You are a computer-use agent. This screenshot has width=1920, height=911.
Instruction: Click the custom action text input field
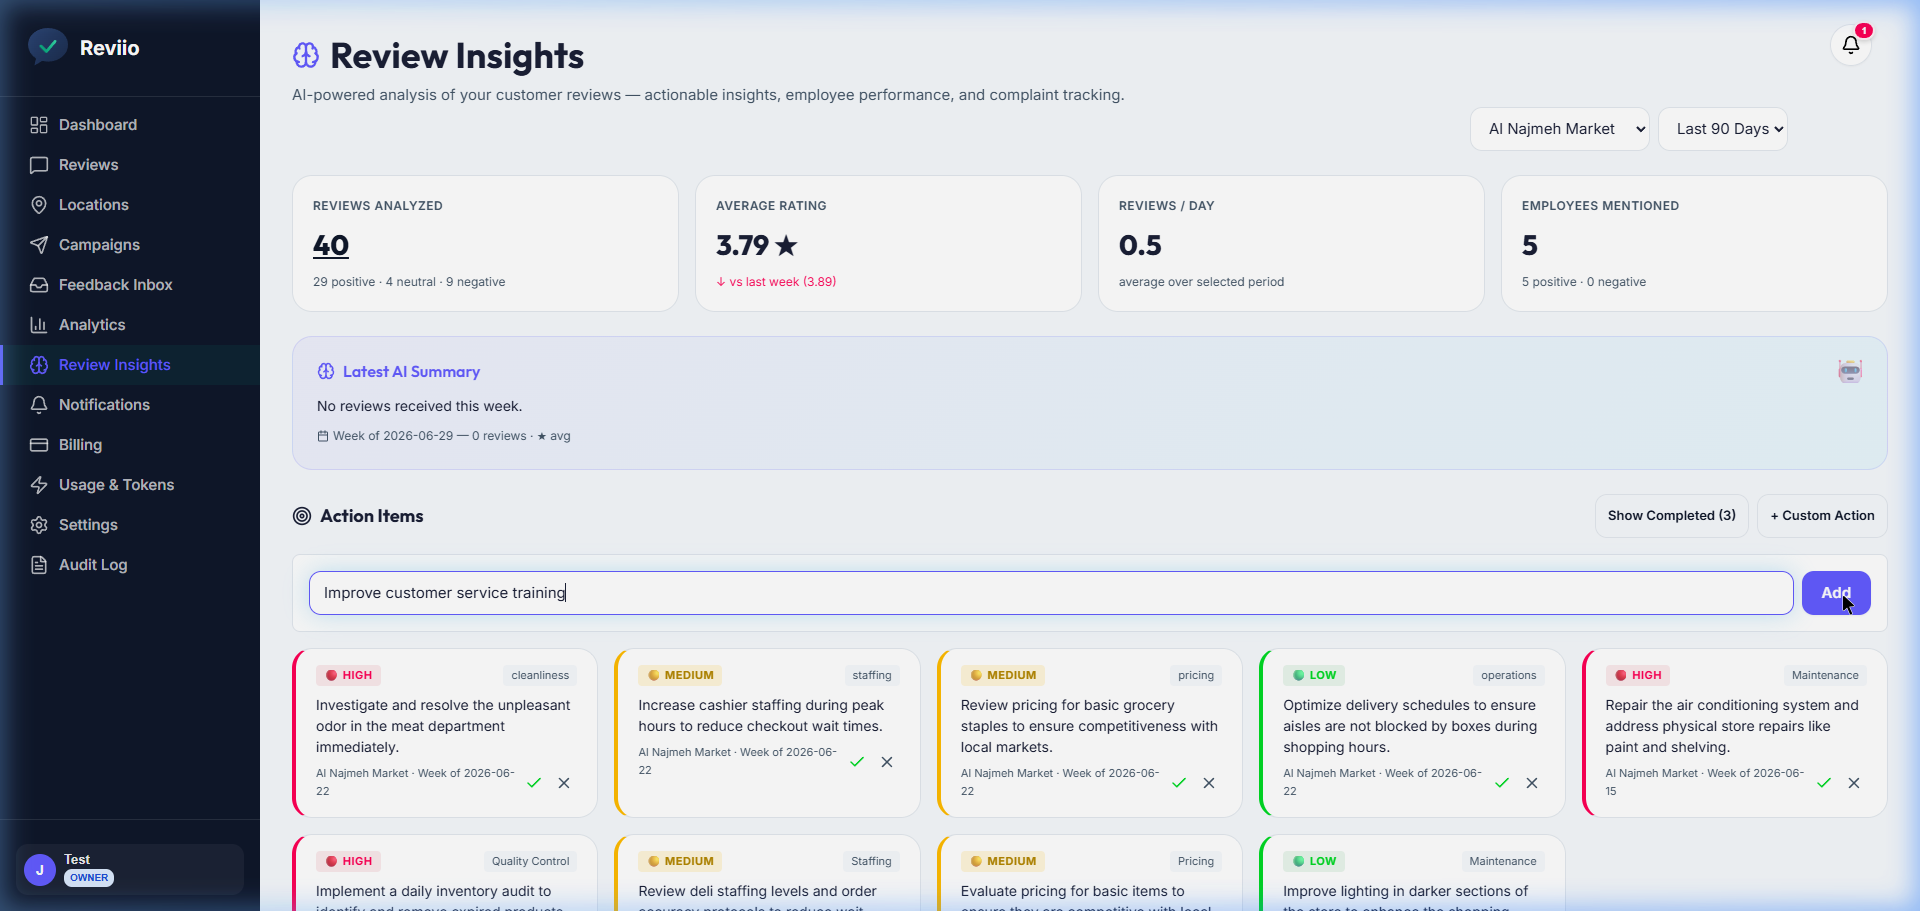click(x=1051, y=593)
